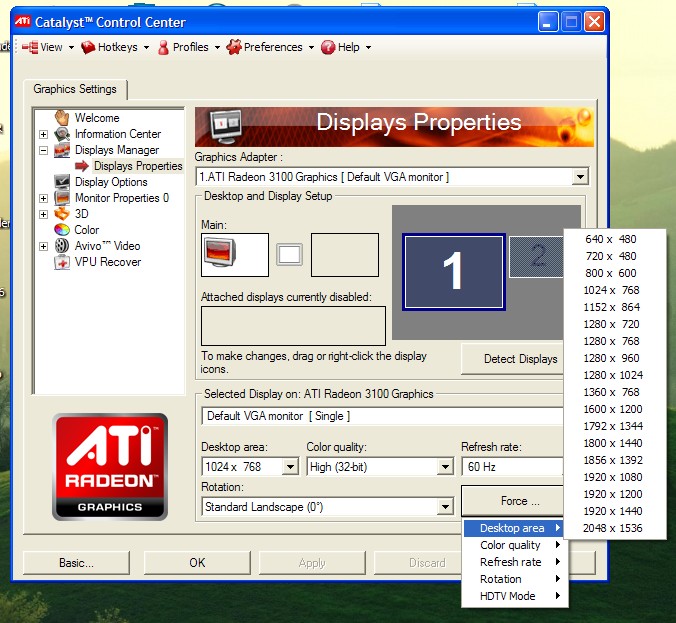The height and width of the screenshot is (623, 676).
Task: Click the small empty display box
Action: click(289, 254)
